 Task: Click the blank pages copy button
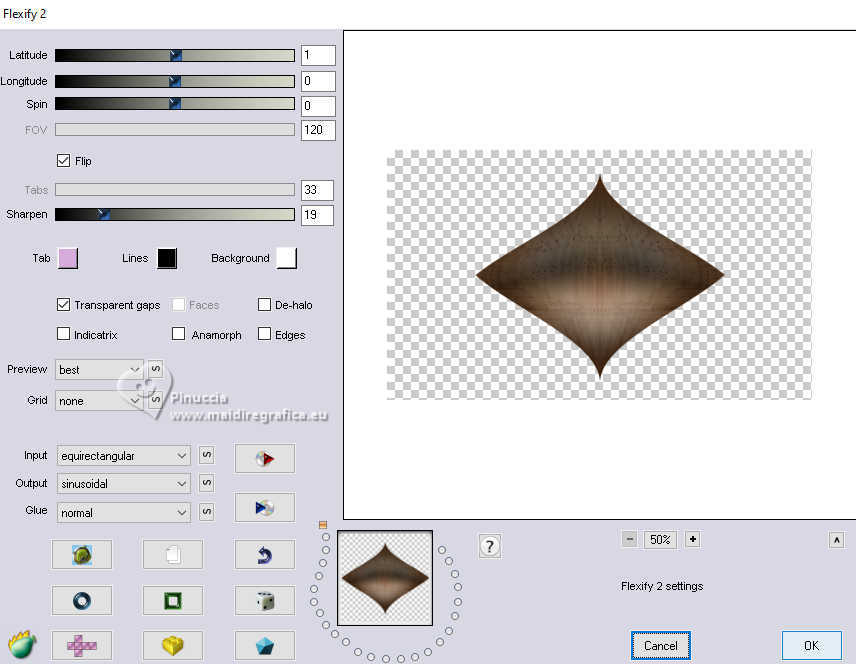[173, 555]
